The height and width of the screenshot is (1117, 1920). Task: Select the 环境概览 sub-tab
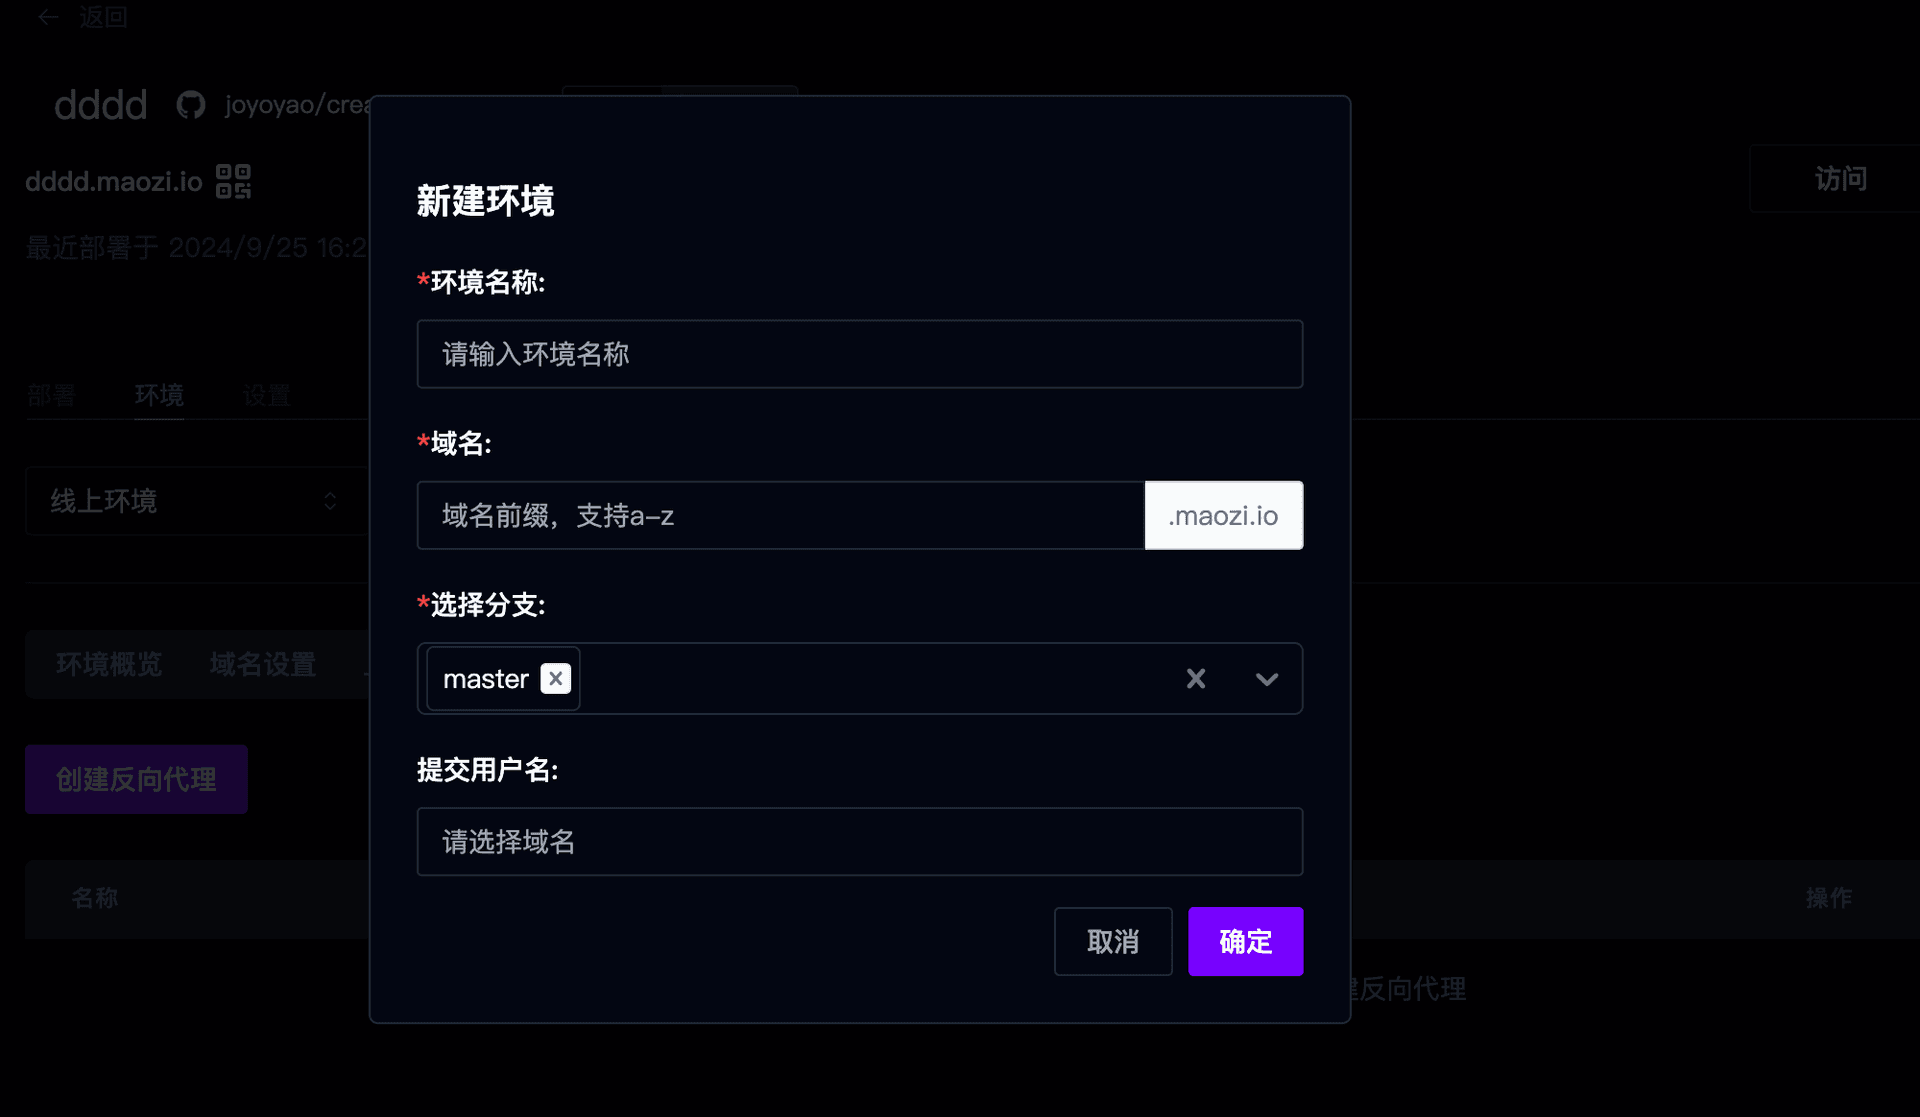pos(109,664)
